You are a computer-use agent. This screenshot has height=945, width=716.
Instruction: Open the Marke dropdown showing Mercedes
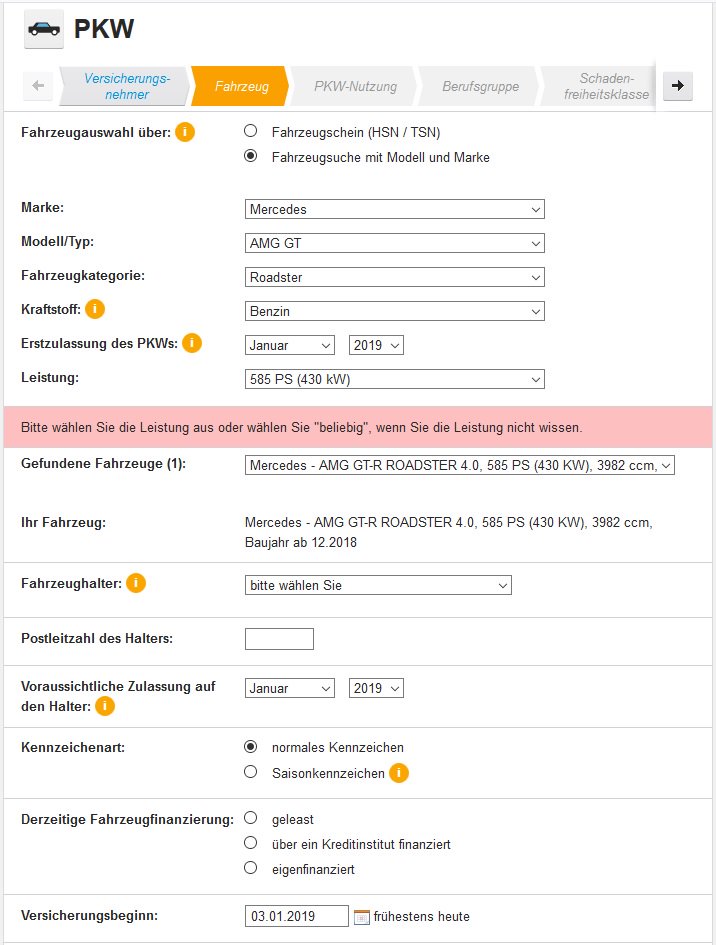395,209
